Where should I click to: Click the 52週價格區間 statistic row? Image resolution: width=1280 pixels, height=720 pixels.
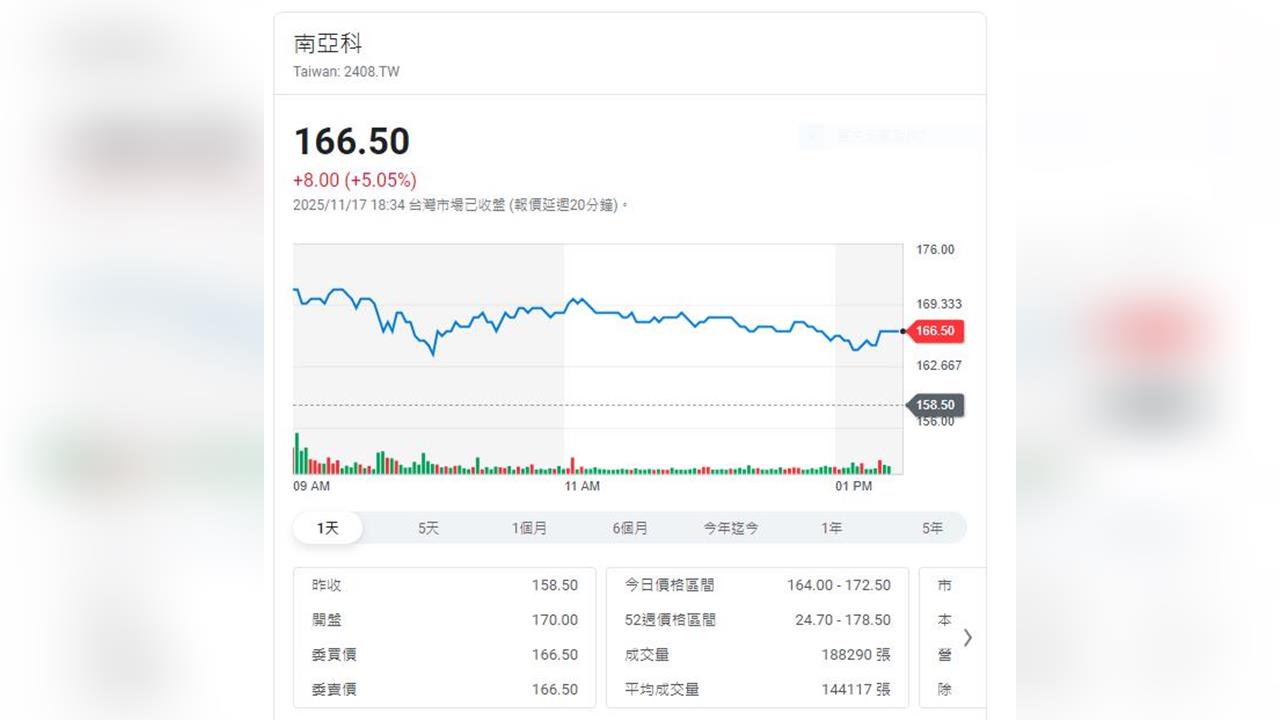757,619
